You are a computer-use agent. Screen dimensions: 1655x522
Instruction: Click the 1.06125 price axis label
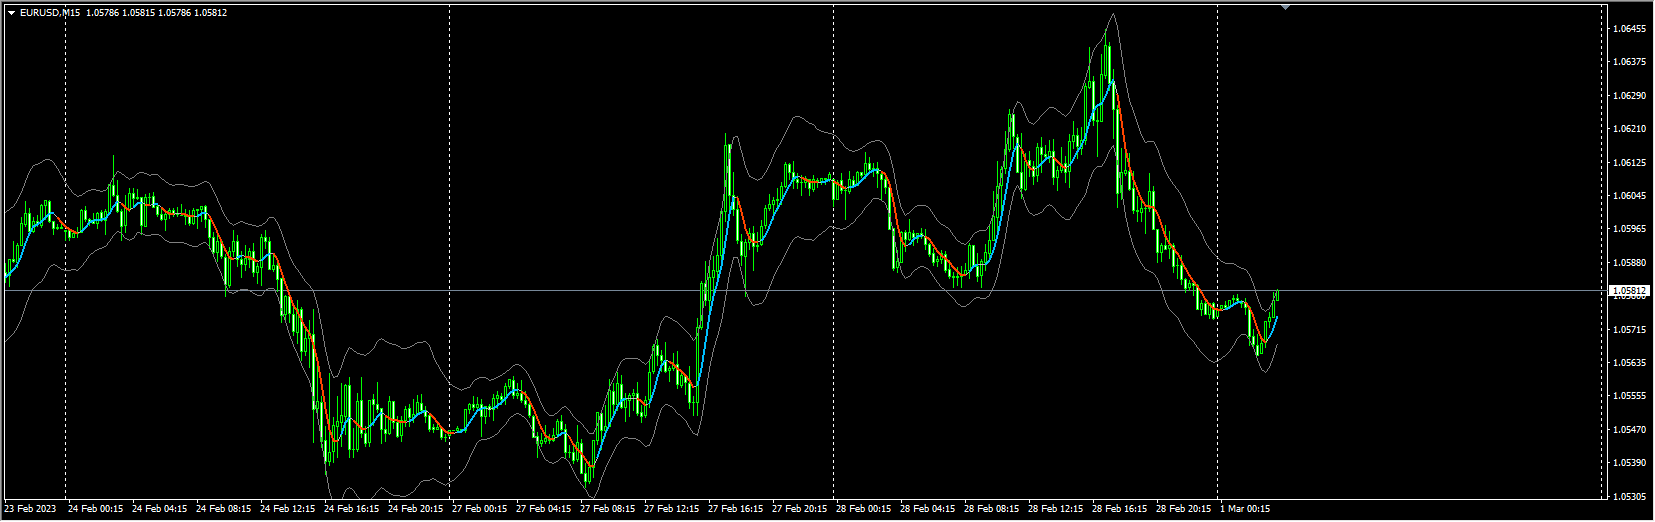click(1629, 163)
